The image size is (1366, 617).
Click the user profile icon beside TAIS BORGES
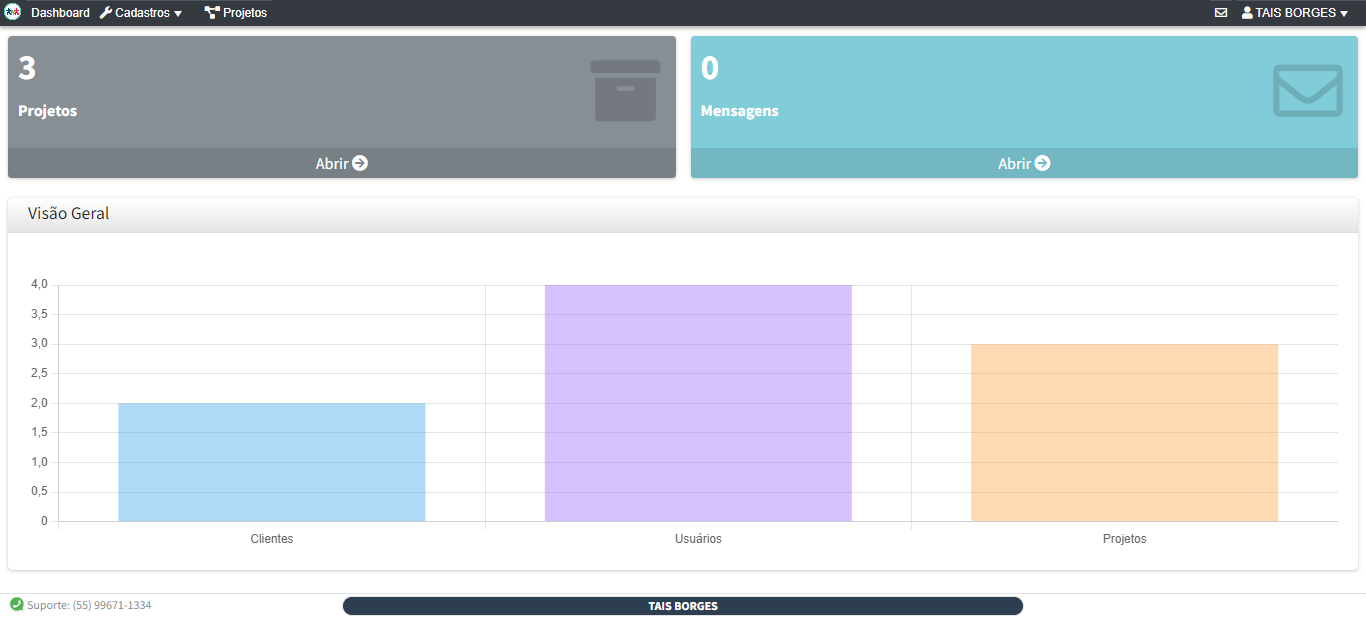1247,13
